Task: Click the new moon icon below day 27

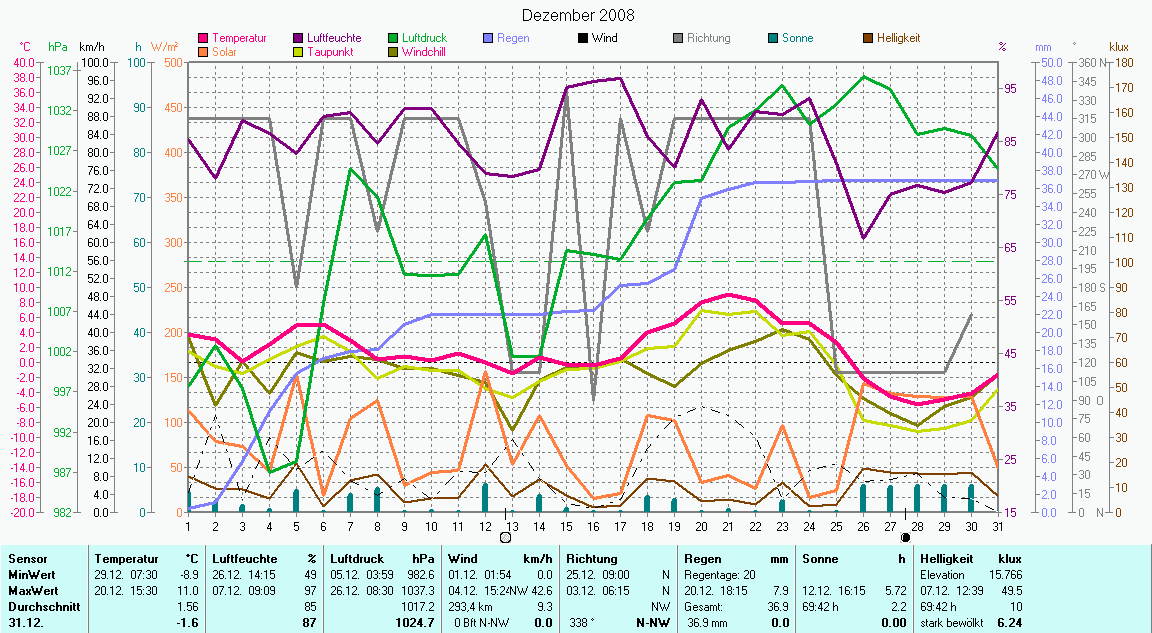Action: pos(905,537)
